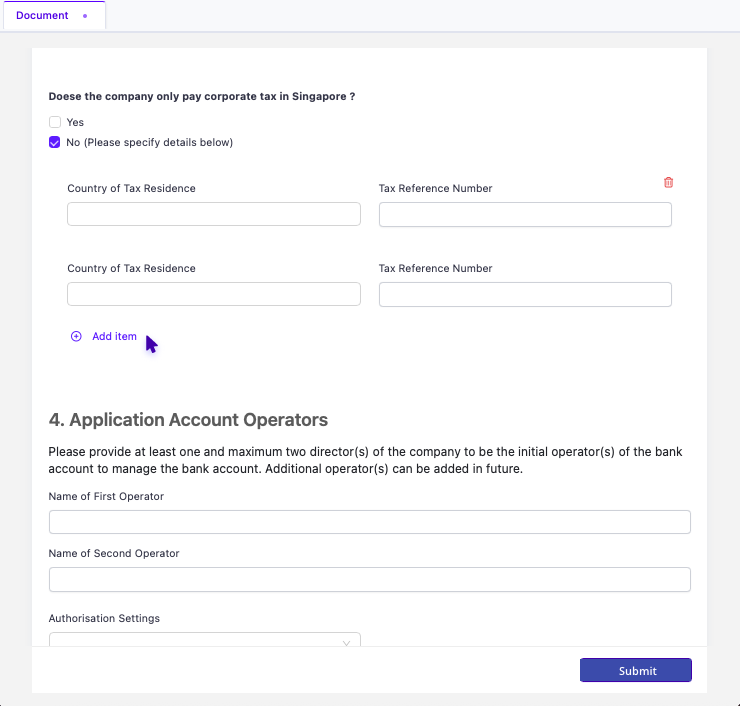Click the unsaved dot on Document tab

(85, 16)
